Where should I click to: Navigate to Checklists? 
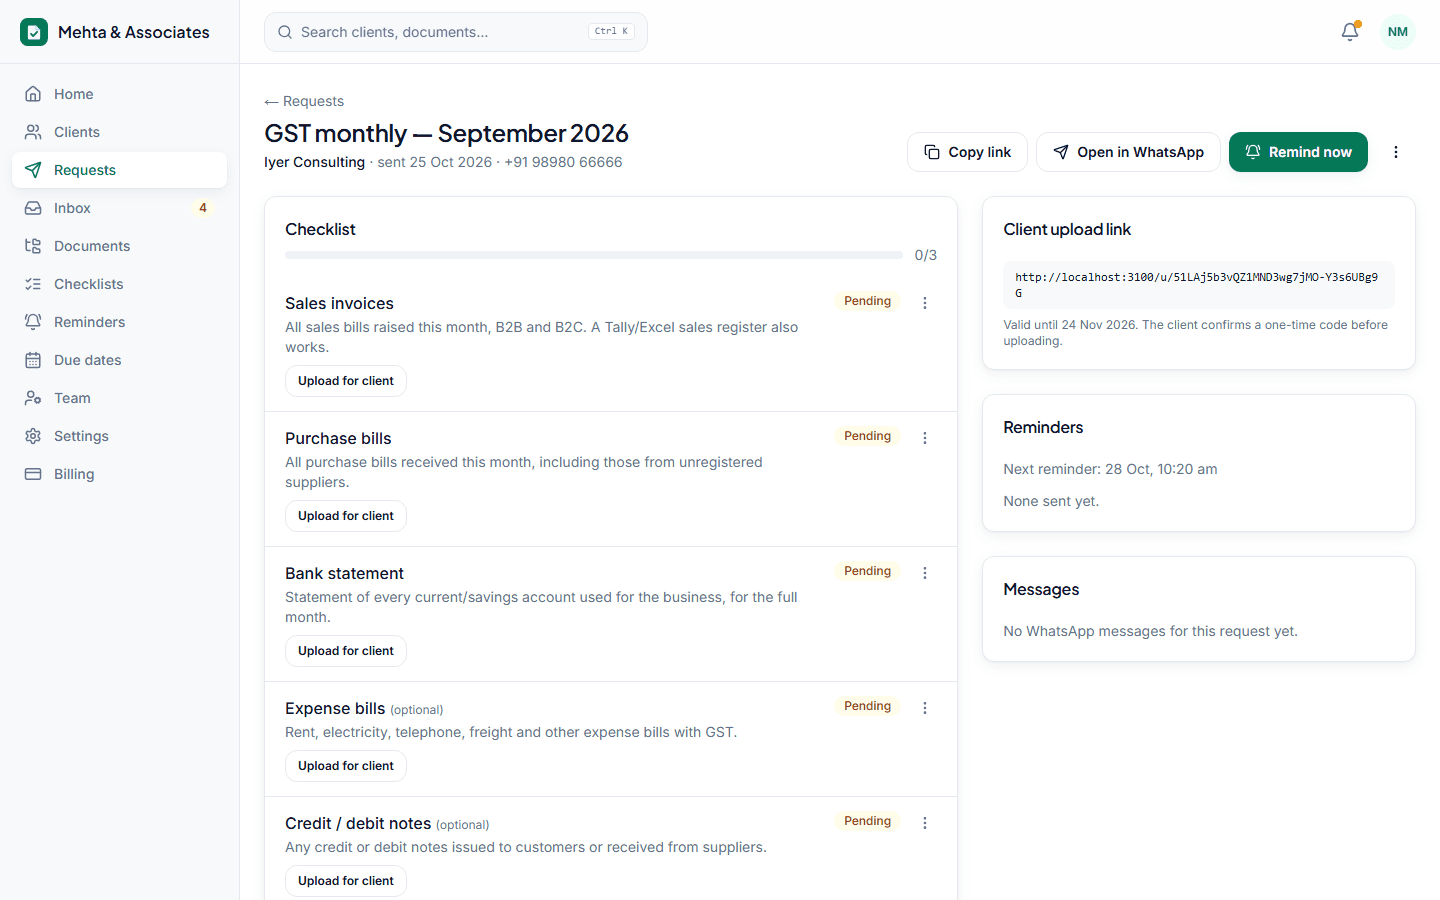click(119, 284)
